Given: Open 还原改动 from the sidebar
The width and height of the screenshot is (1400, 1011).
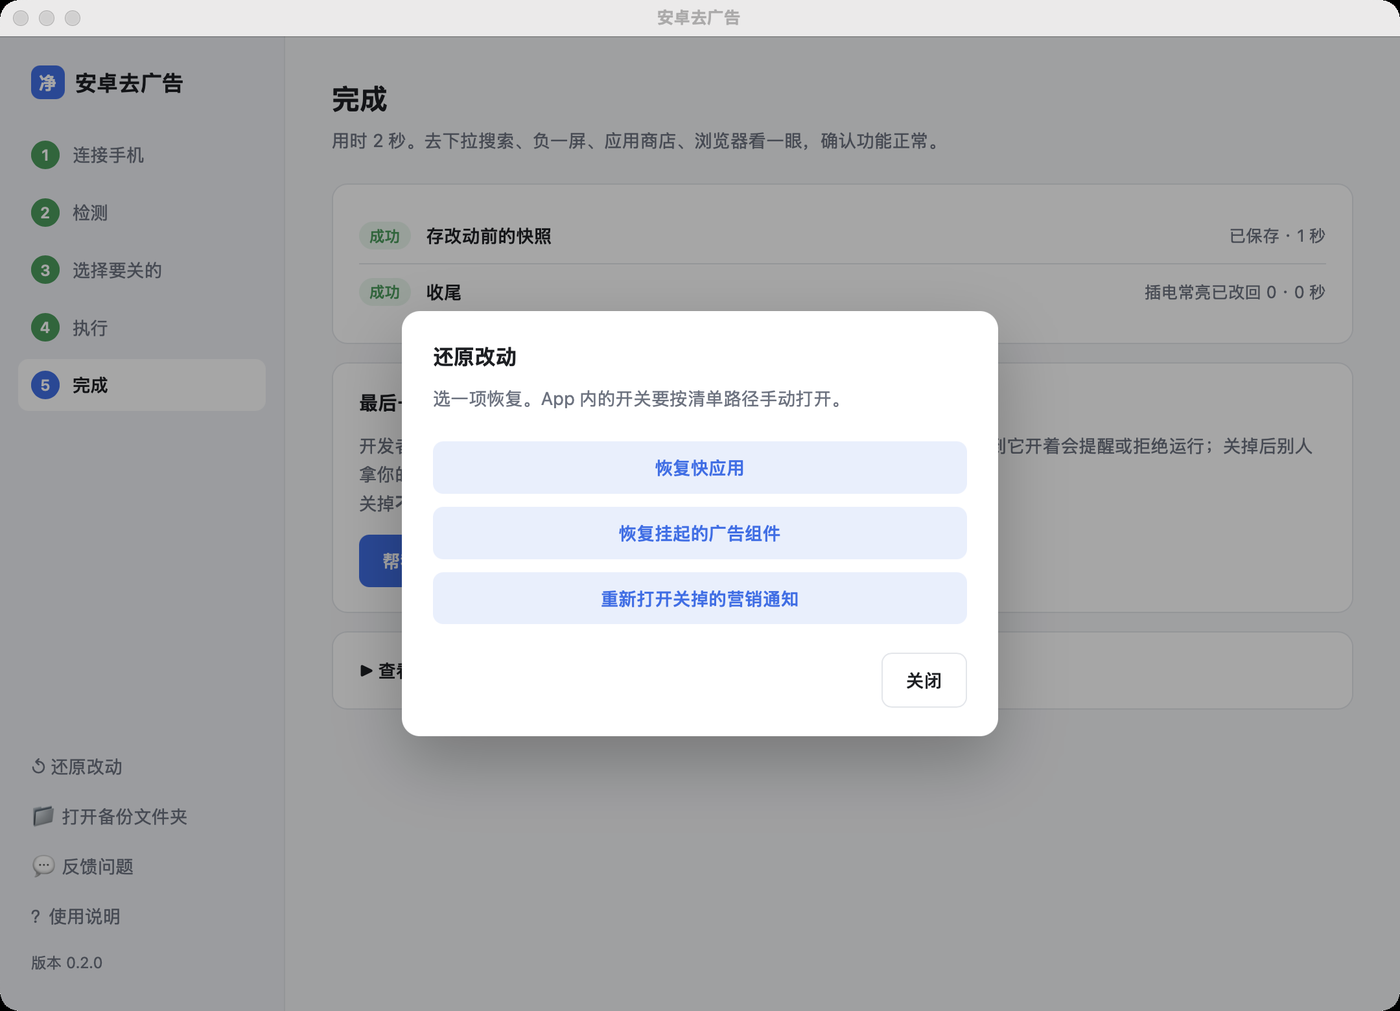Looking at the screenshot, I should pyautogui.click(x=77, y=766).
